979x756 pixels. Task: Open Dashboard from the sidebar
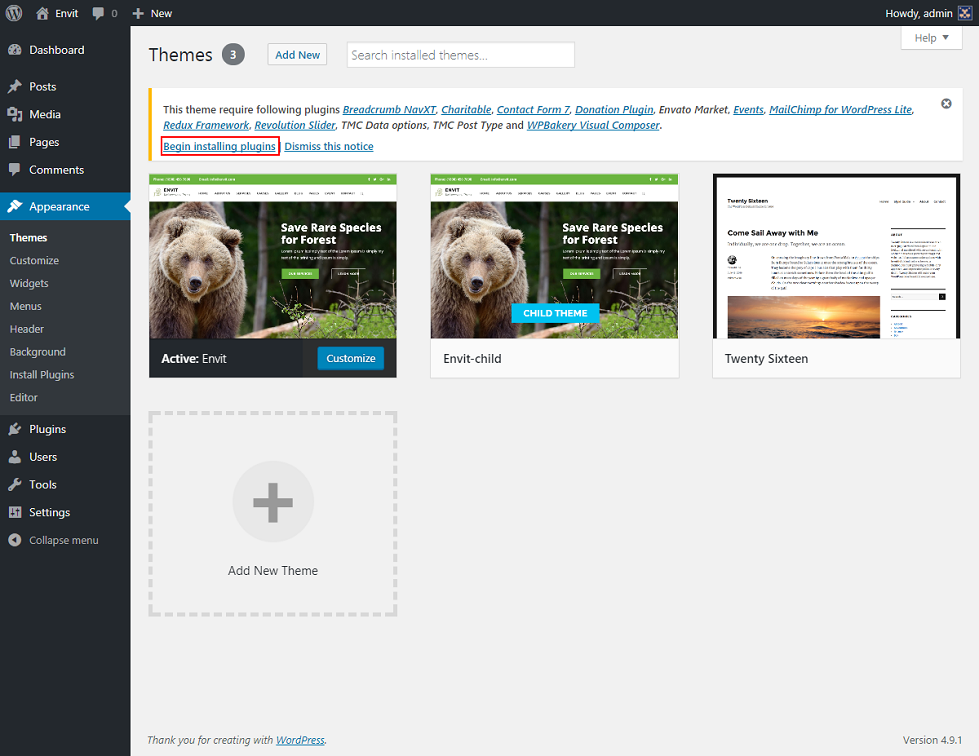coord(56,50)
